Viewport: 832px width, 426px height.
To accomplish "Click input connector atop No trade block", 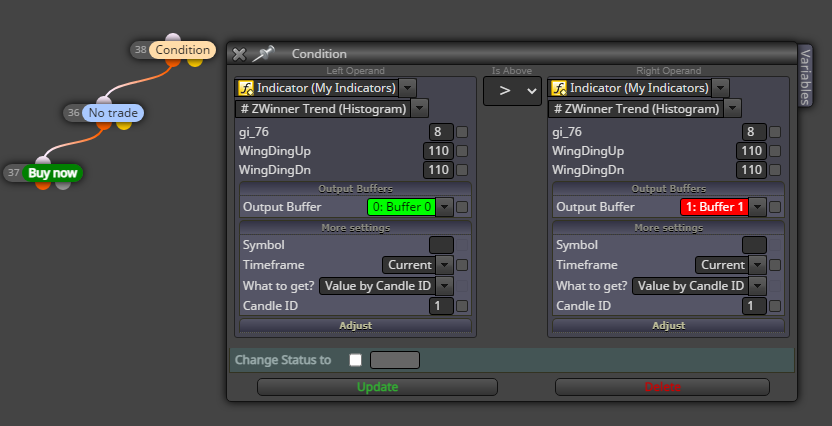I will pos(104,101).
